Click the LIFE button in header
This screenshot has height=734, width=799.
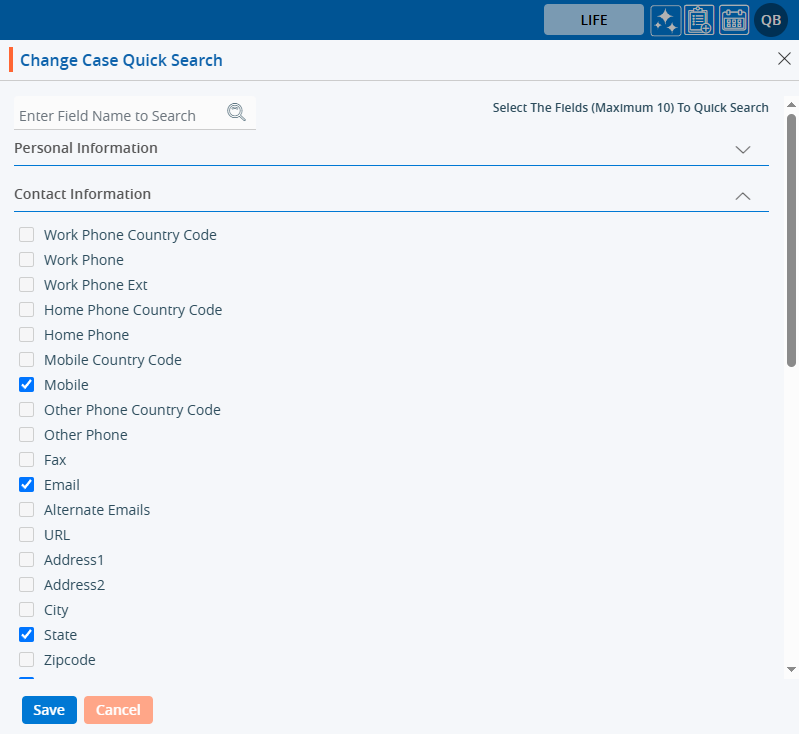coord(593,20)
